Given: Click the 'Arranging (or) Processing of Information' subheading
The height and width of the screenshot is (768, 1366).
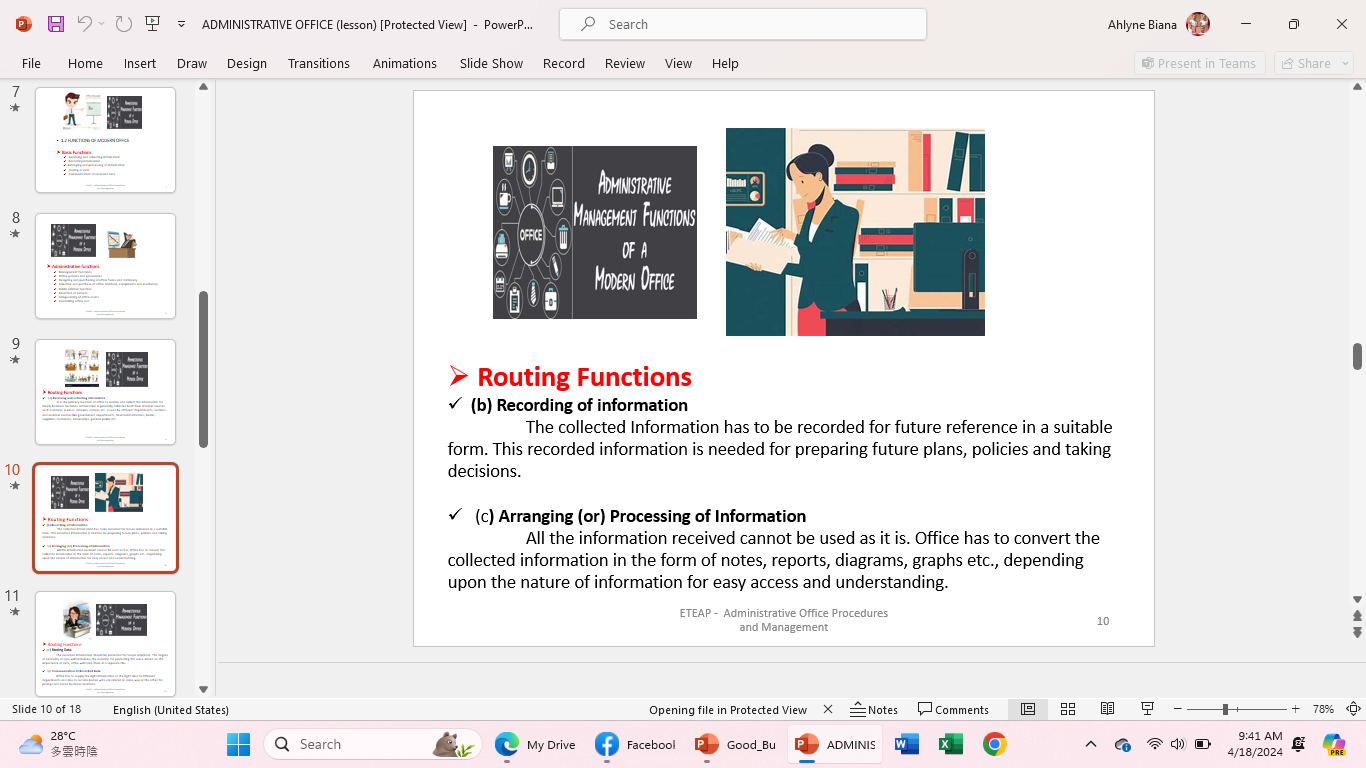Looking at the screenshot, I should point(652,516).
